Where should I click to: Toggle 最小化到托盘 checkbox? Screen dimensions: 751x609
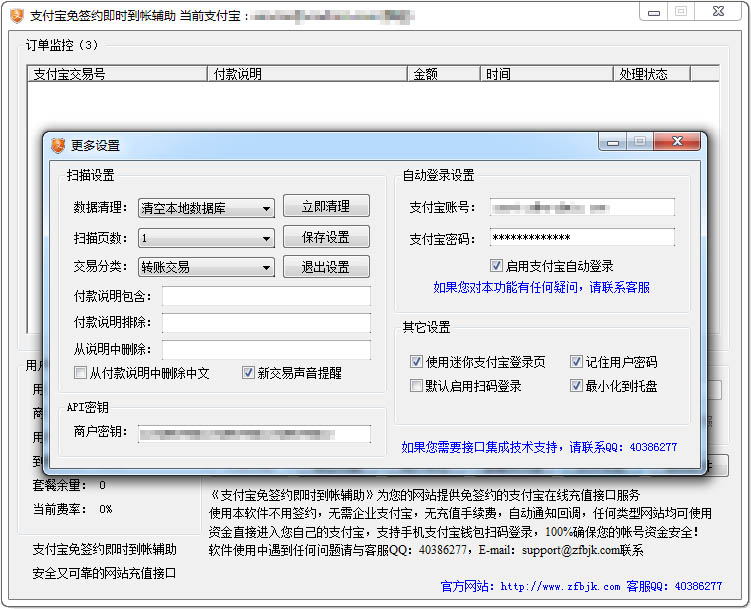coord(576,385)
